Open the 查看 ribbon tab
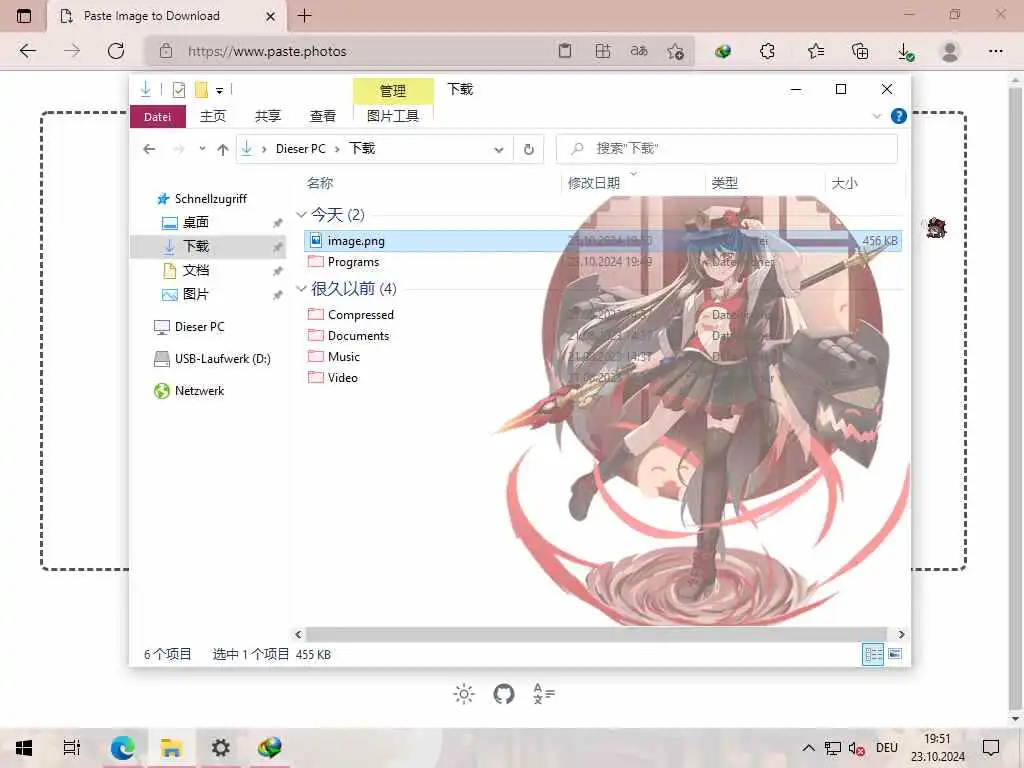 click(322, 116)
